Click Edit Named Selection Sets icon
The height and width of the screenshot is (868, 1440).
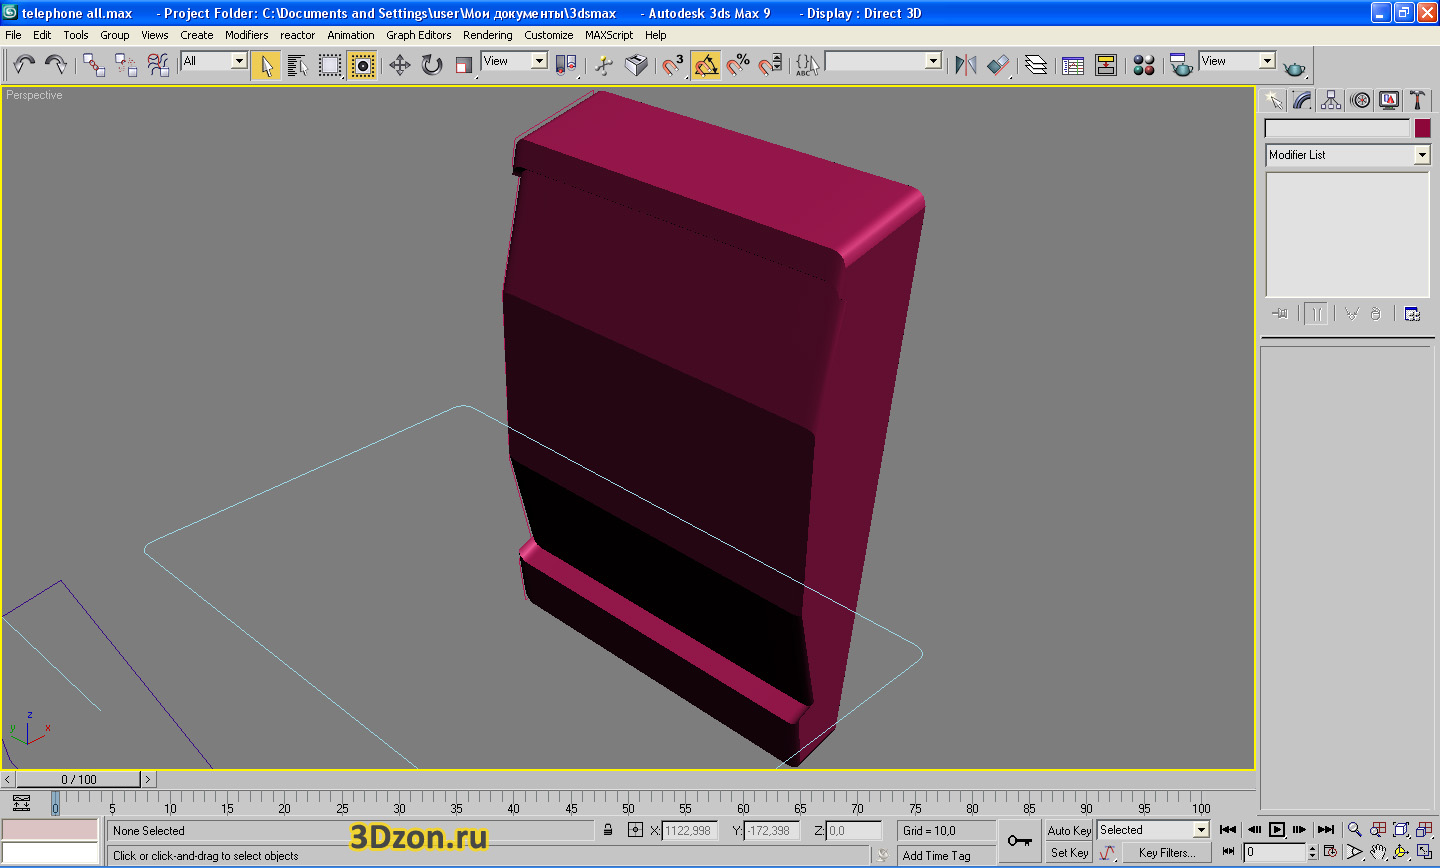click(x=807, y=65)
